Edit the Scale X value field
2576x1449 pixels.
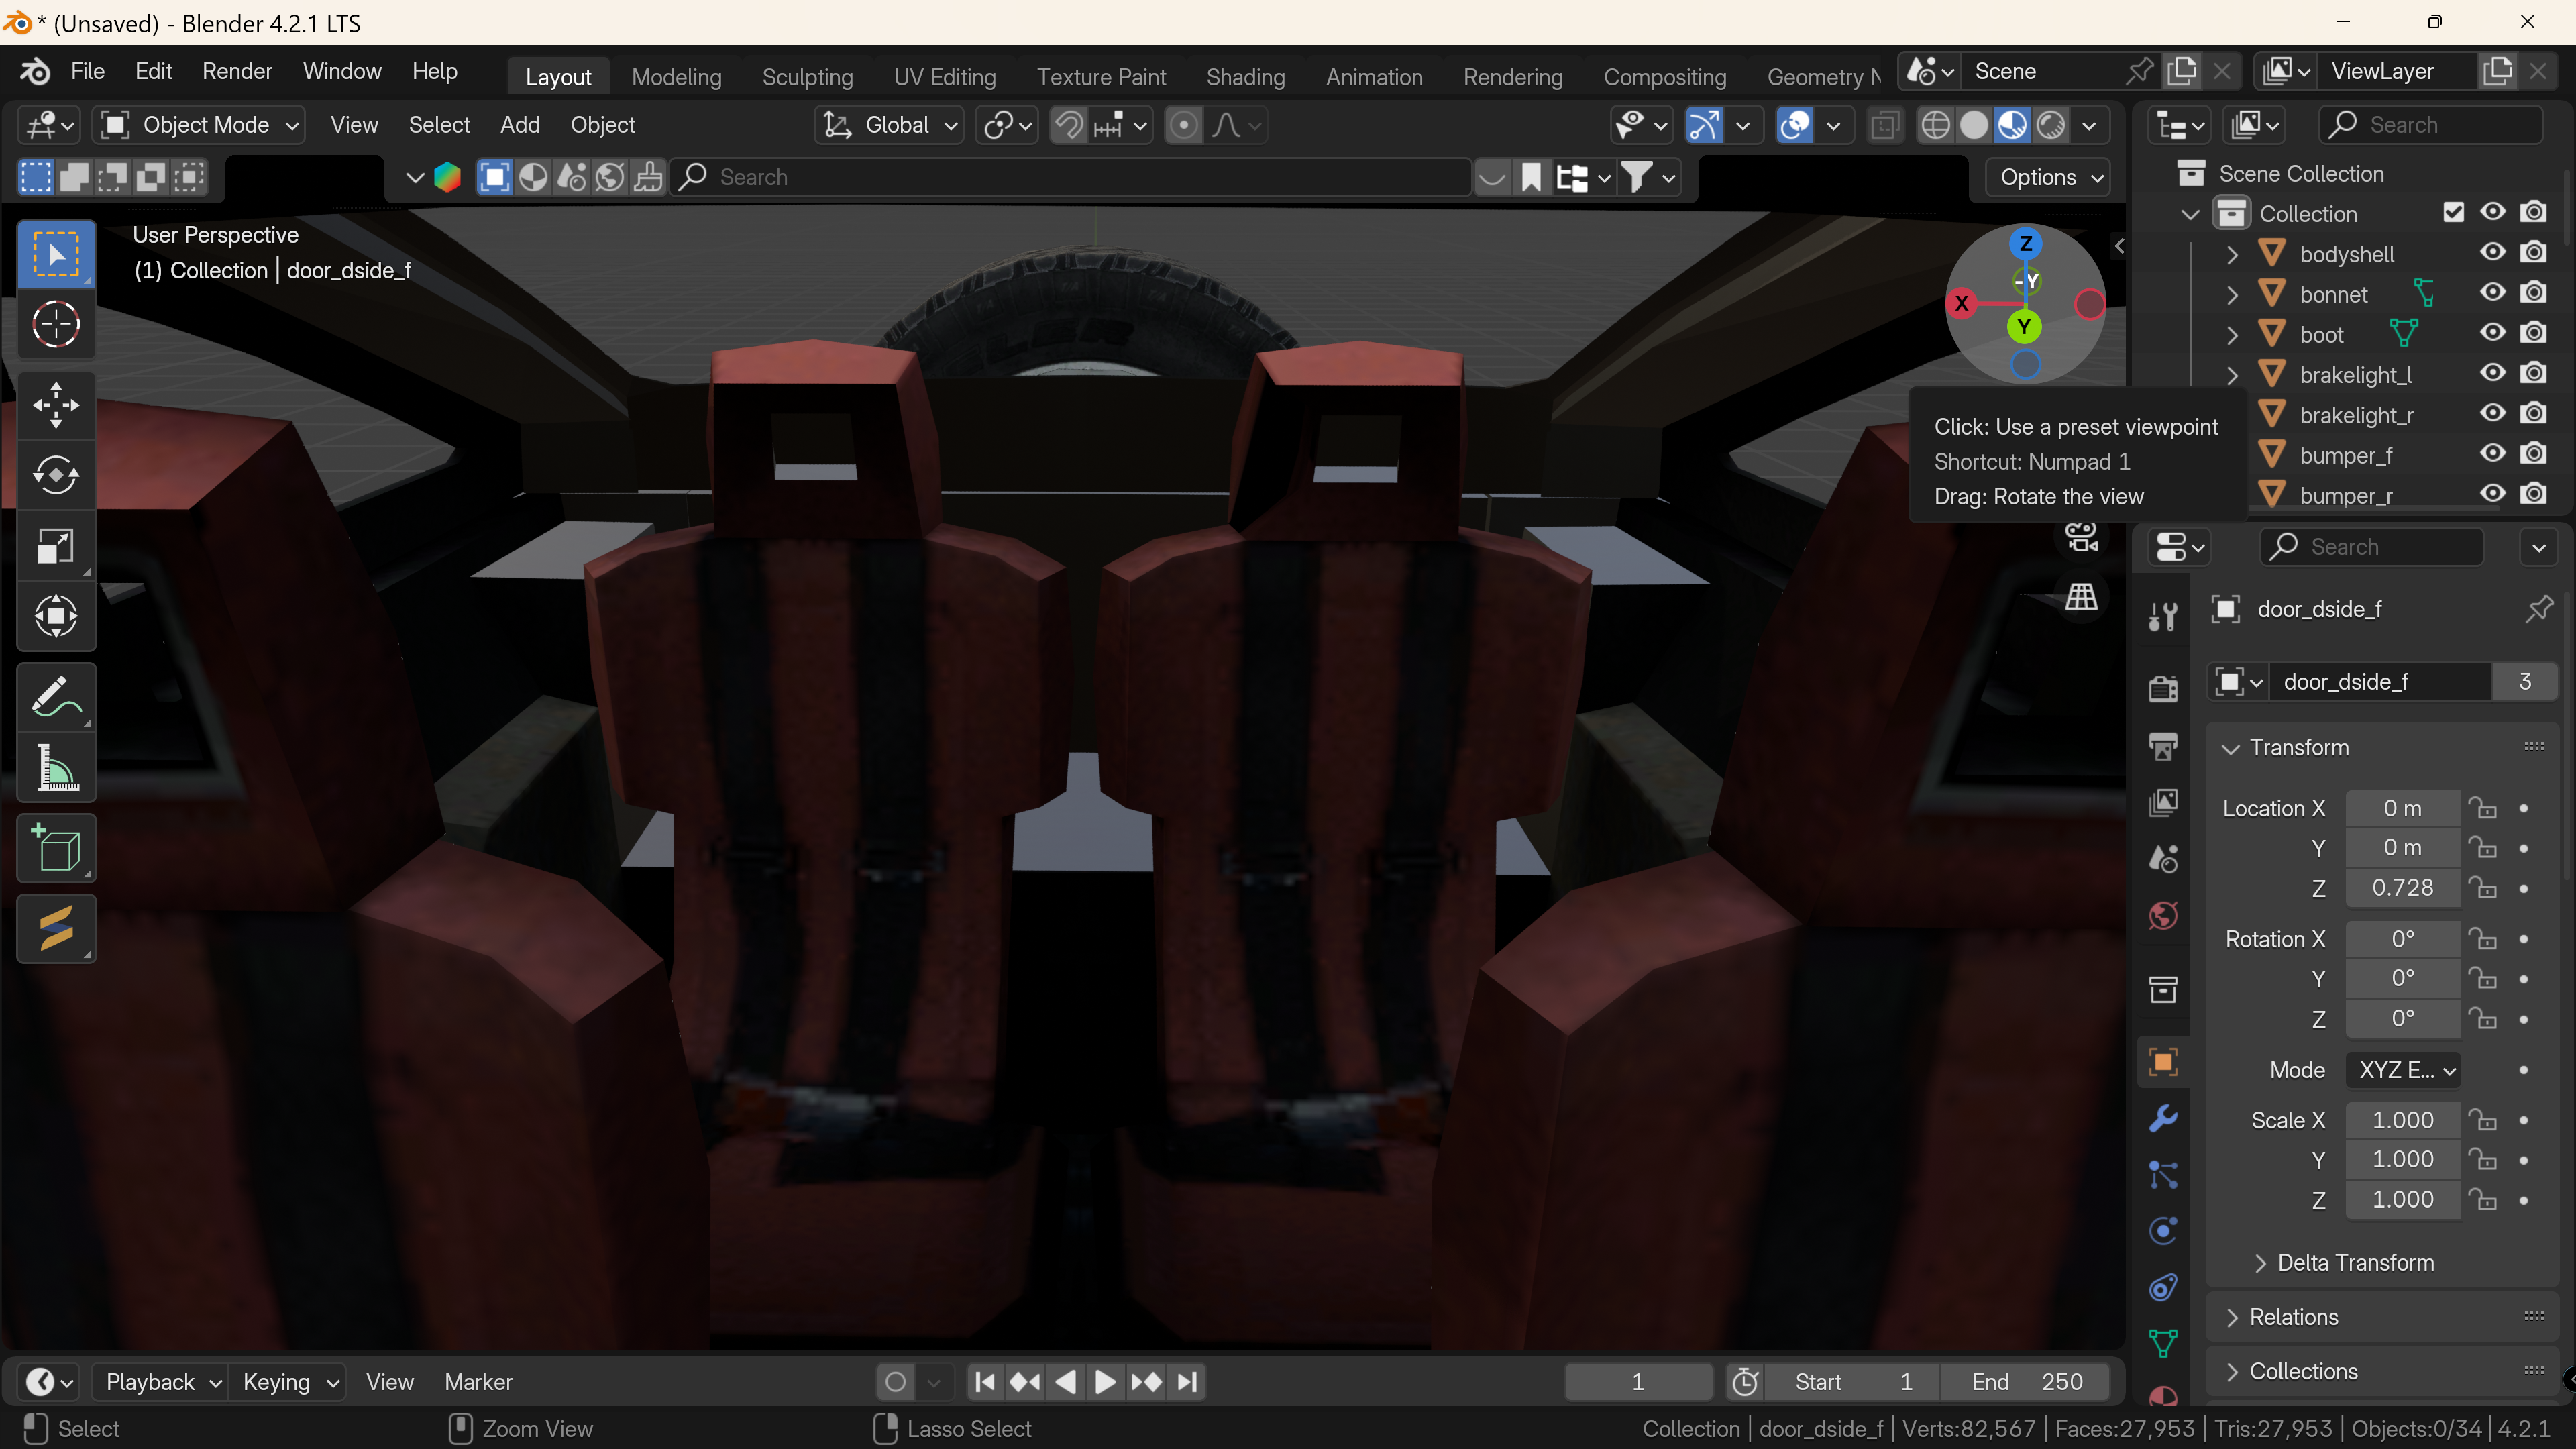(x=2402, y=1121)
